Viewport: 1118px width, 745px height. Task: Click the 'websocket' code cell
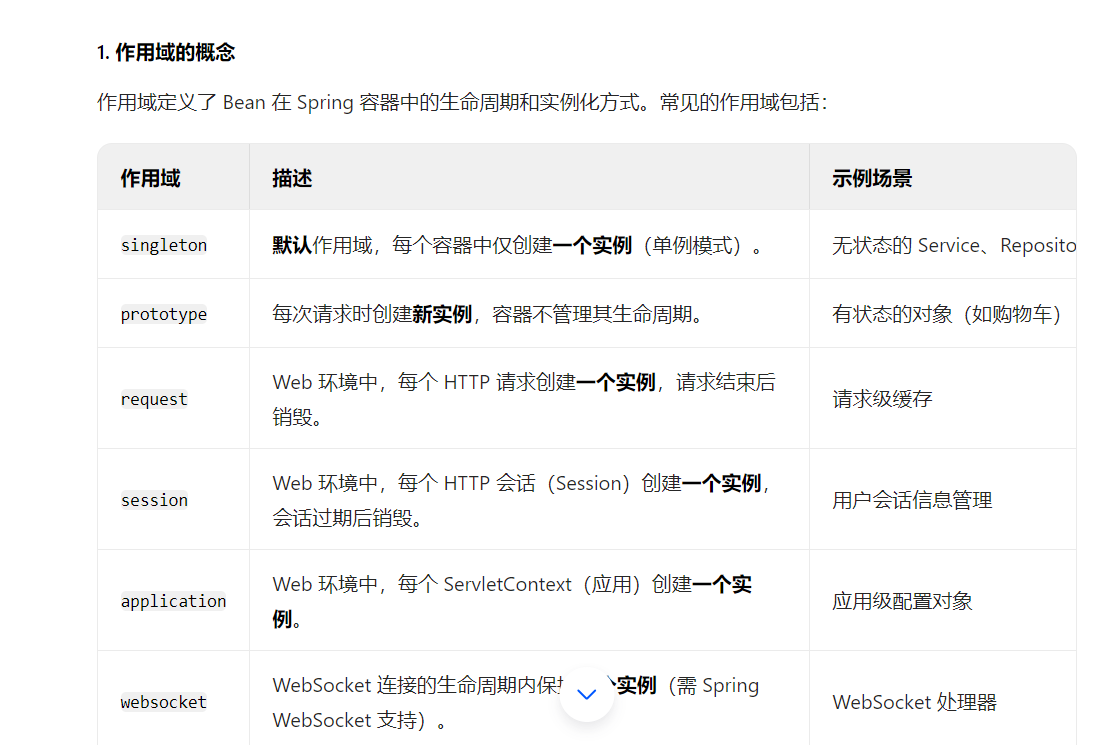[x=164, y=702]
